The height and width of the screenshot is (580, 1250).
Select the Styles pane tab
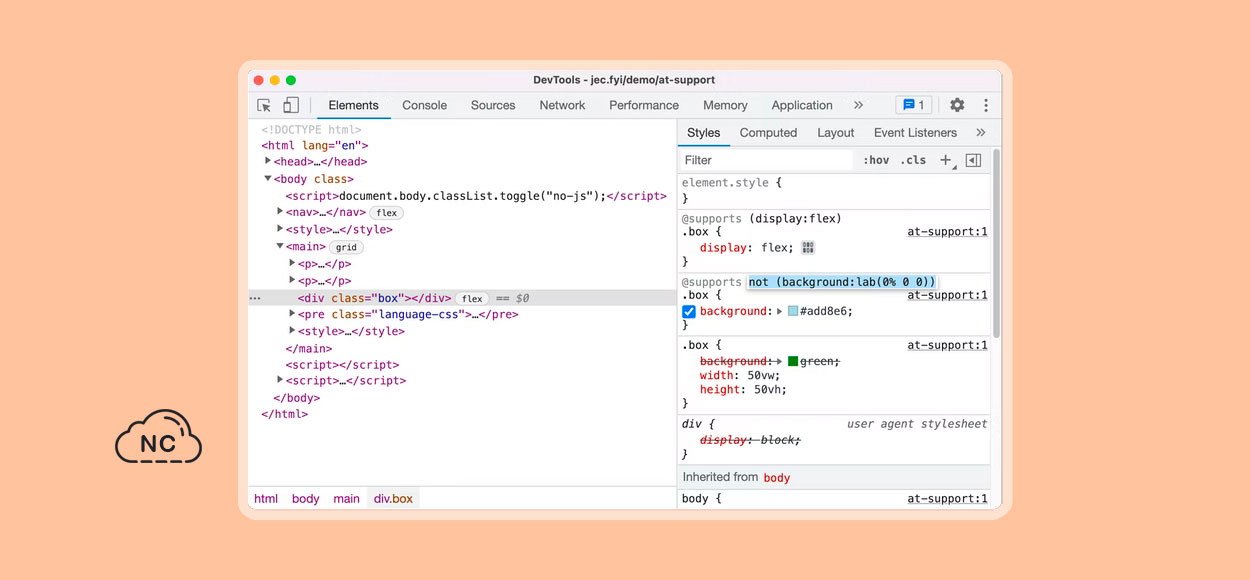tap(703, 132)
